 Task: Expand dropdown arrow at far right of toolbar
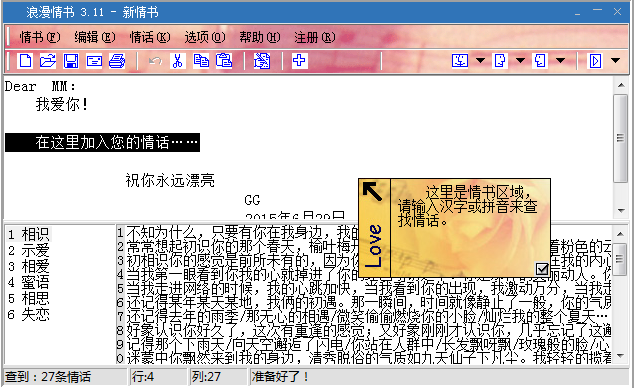point(615,61)
